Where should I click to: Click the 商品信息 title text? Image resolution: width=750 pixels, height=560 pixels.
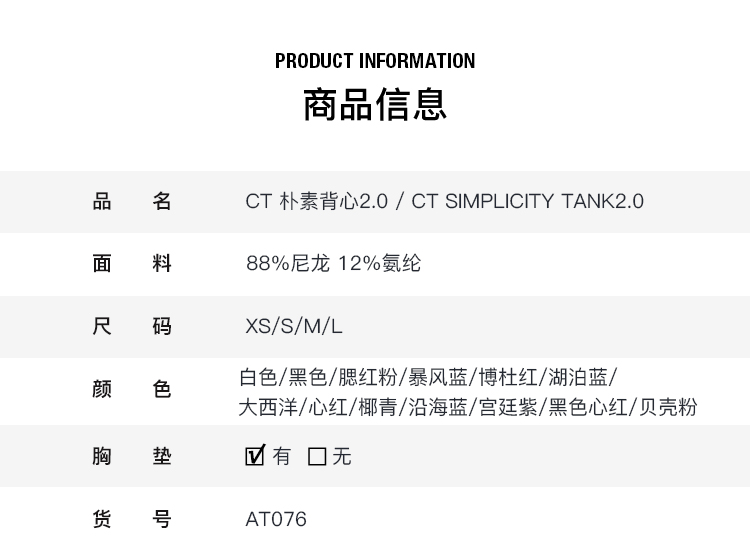(375, 104)
